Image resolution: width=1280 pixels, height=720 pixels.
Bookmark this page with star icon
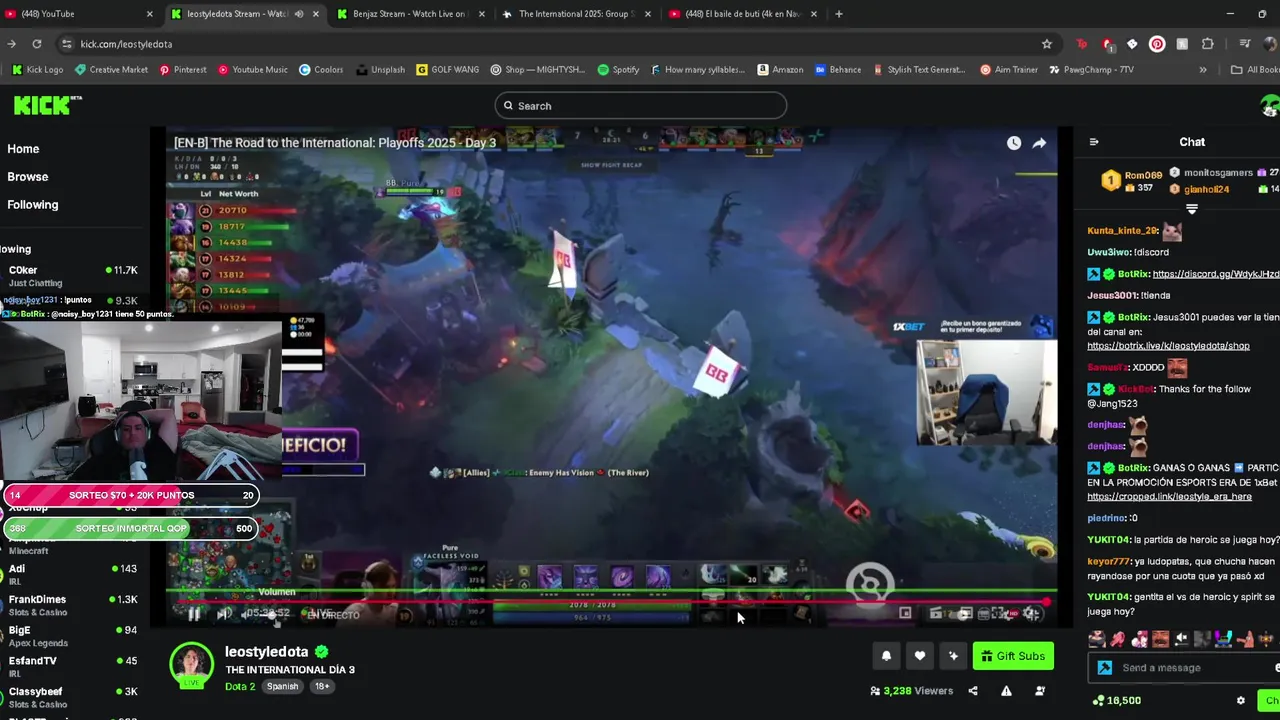[x=1047, y=44]
